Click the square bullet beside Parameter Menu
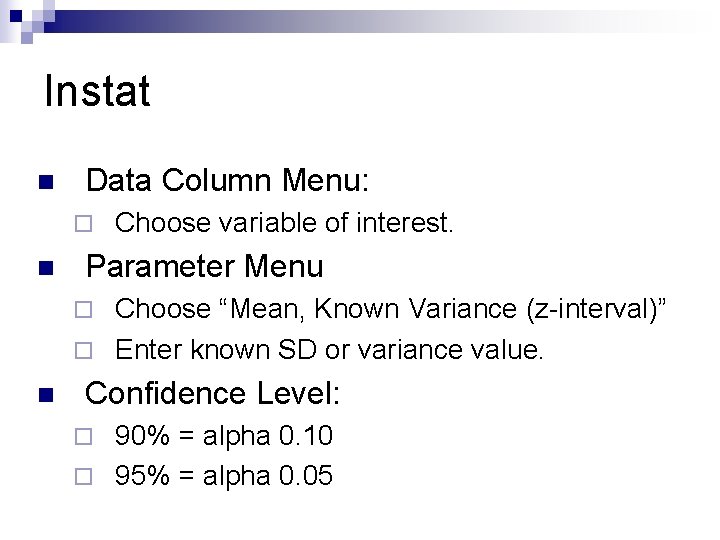 (x=43, y=269)
